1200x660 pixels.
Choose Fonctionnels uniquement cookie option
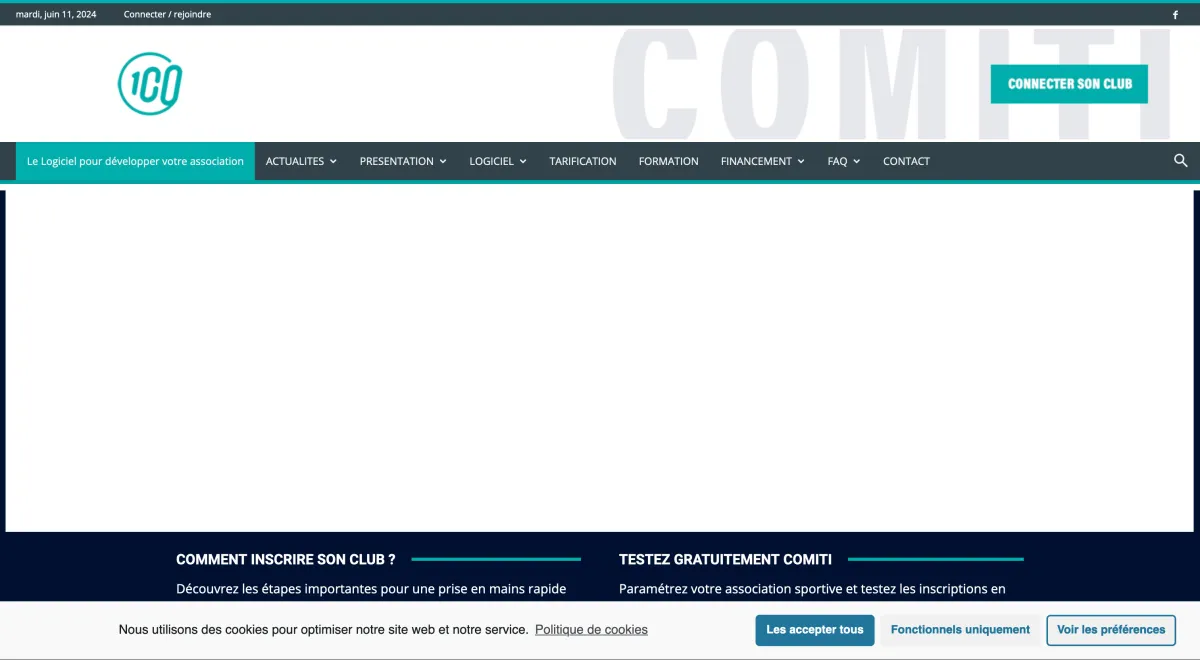pos(960,630)
